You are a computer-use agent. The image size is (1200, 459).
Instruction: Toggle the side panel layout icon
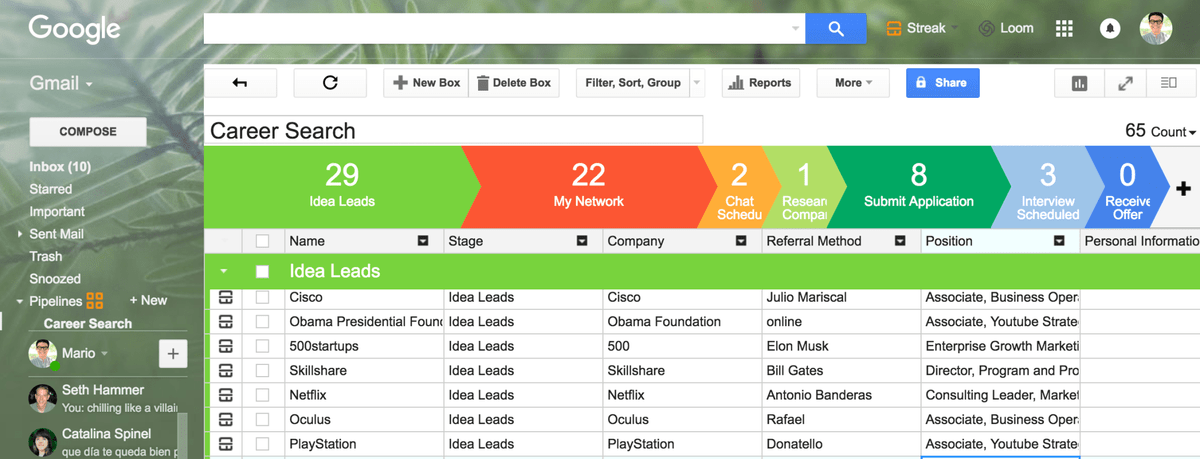1168,83
